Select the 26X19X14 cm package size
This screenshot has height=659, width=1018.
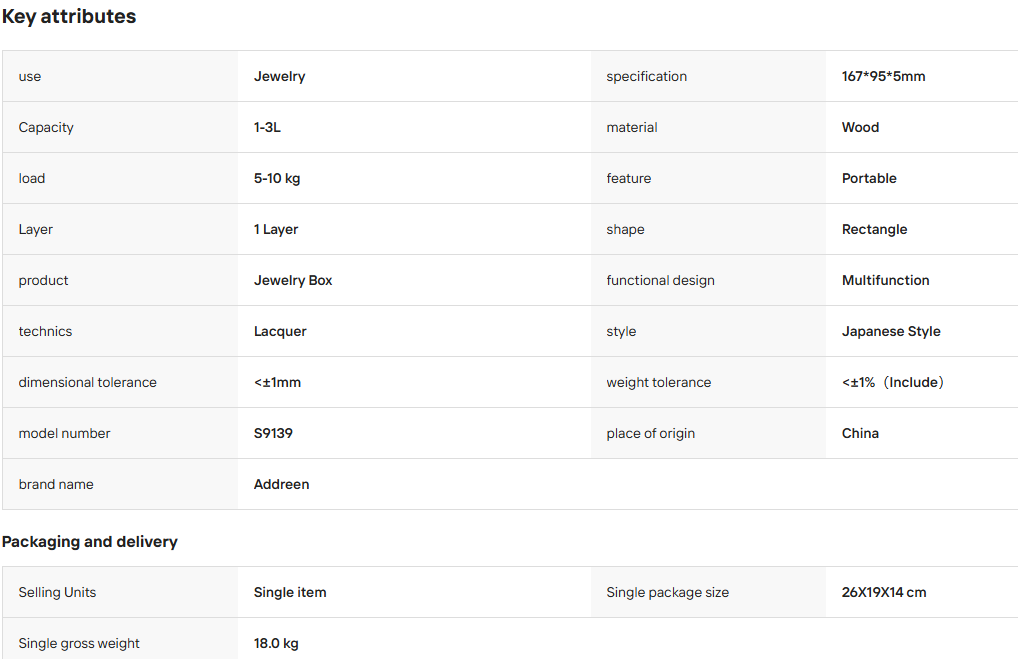pos(884,592)
